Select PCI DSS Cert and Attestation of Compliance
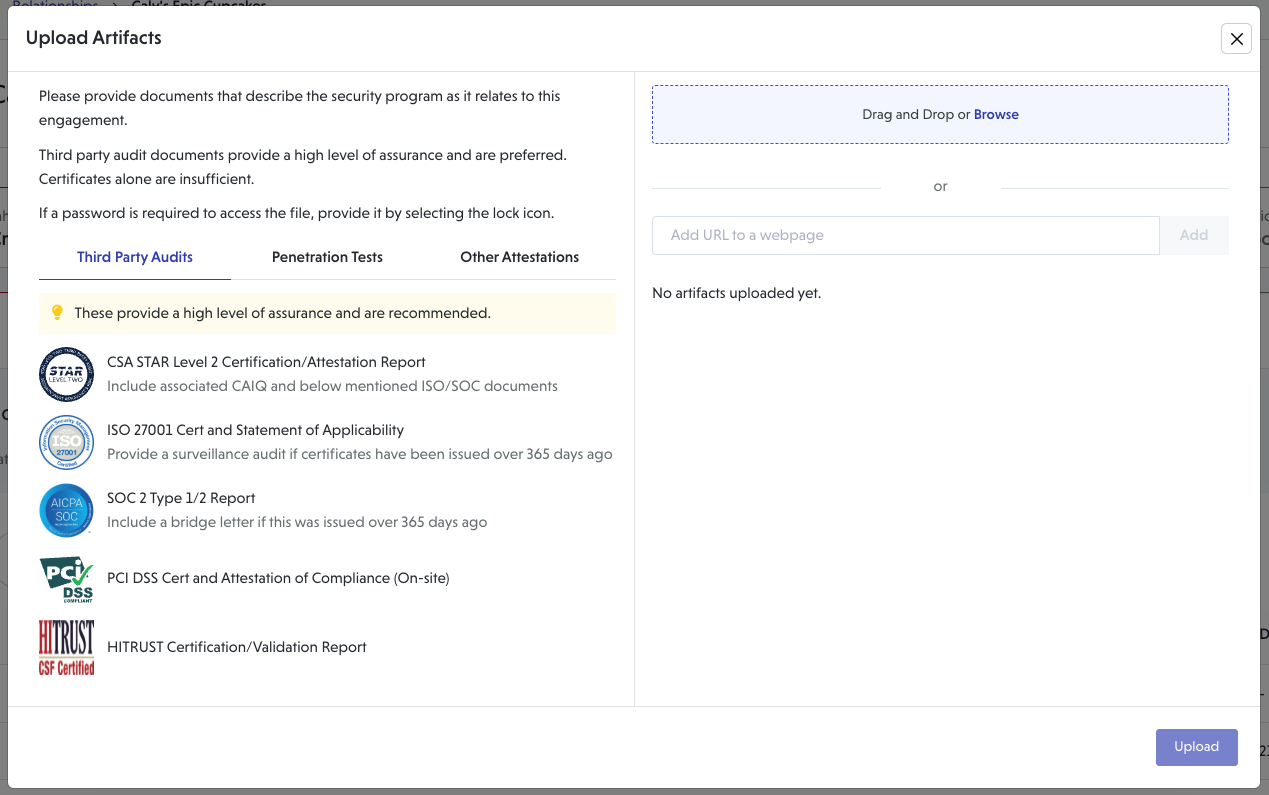This screenshot has width=1269, height=795. 278,578
